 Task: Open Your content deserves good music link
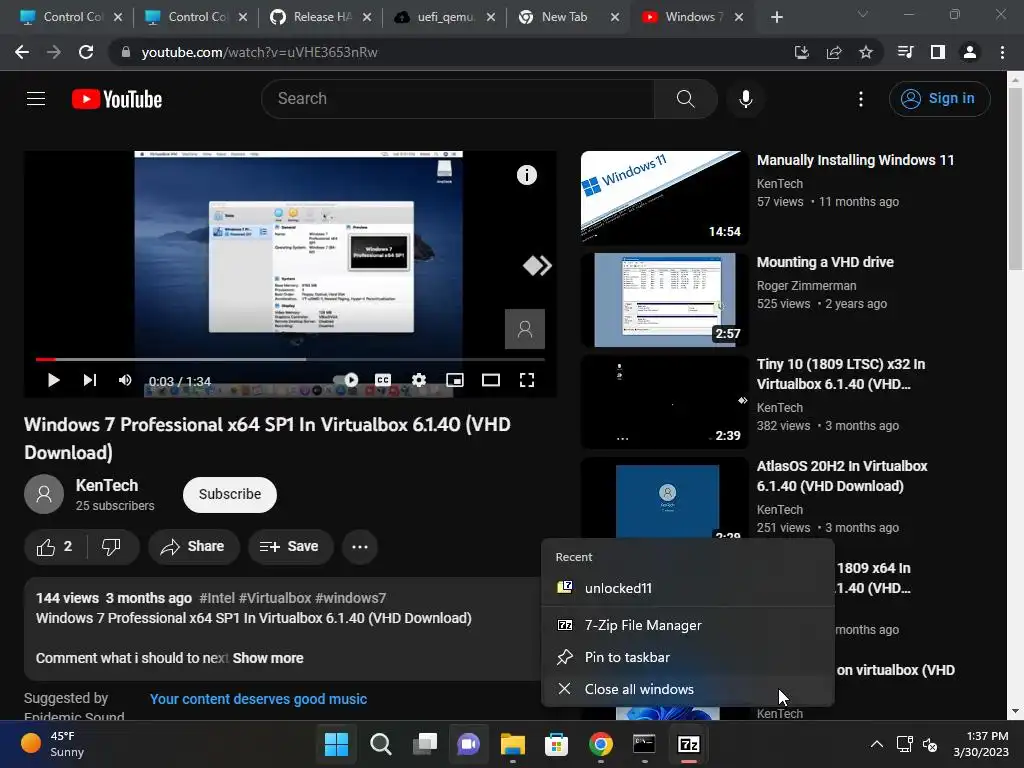click(259, 699)
